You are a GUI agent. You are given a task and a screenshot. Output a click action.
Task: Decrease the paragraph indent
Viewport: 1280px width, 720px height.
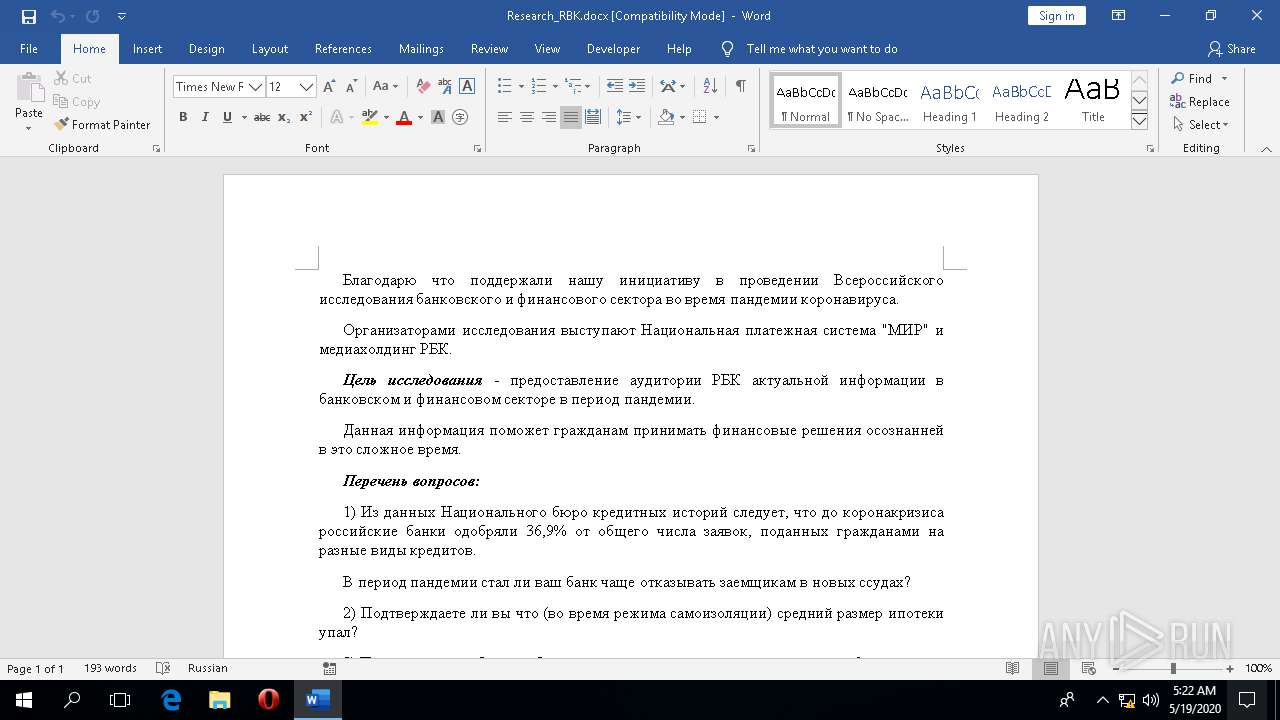click(x=615, y=87)
